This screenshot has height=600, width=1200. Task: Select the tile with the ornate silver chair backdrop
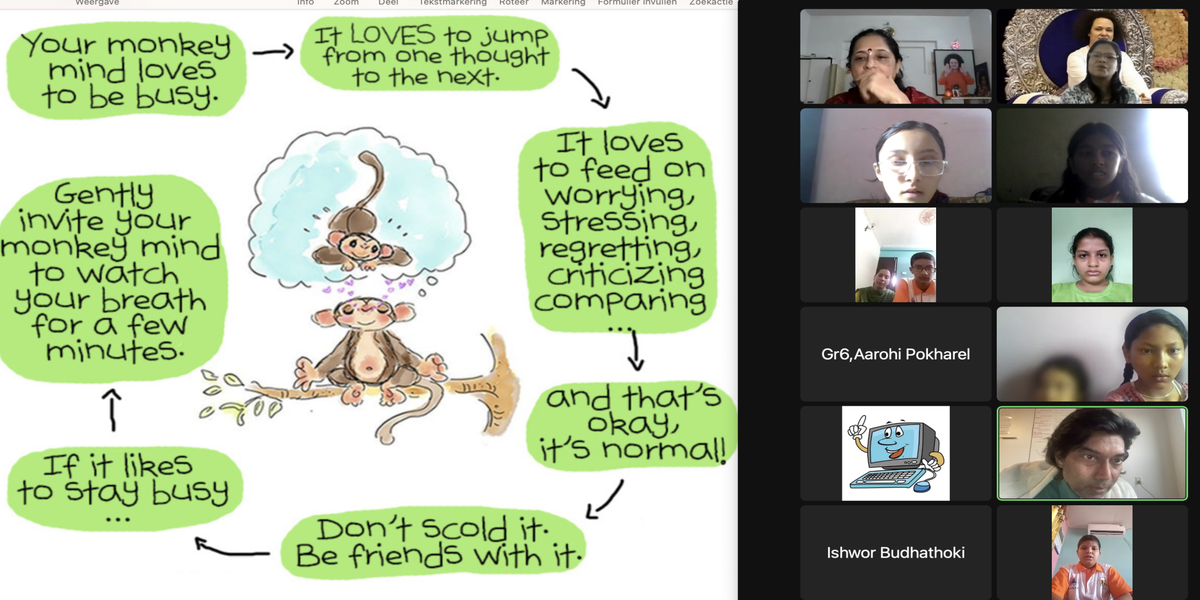pyautogui.click(x=1092, y=57)
